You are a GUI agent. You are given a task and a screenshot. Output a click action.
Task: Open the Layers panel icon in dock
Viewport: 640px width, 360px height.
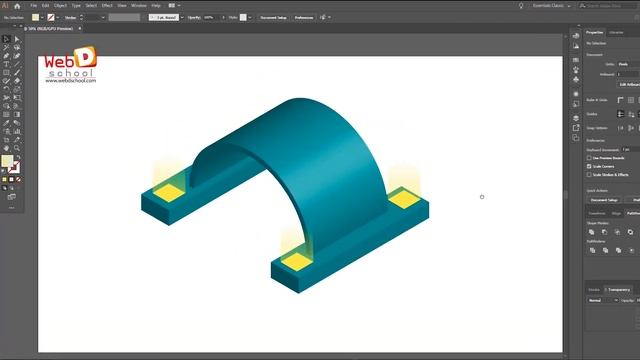[576, 118]
